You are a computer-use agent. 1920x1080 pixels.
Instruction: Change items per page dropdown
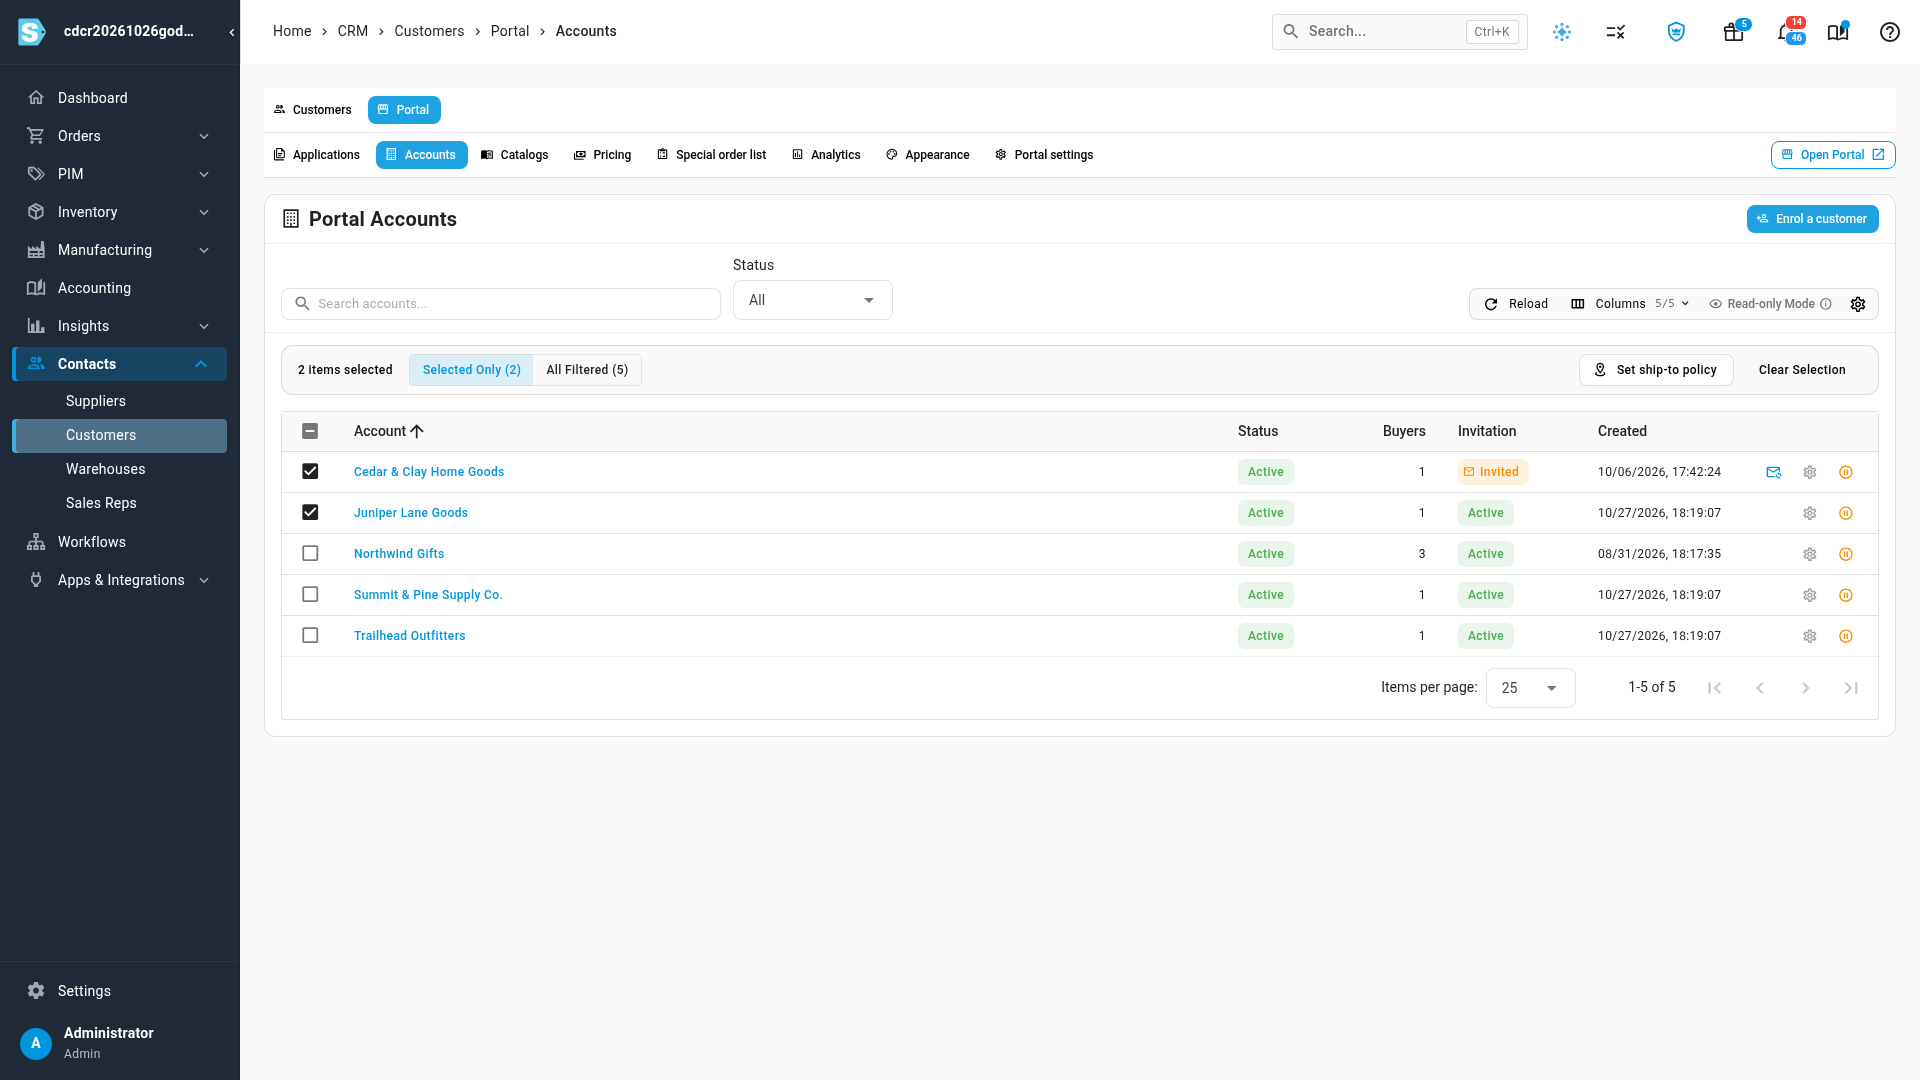coord(1531,688)
